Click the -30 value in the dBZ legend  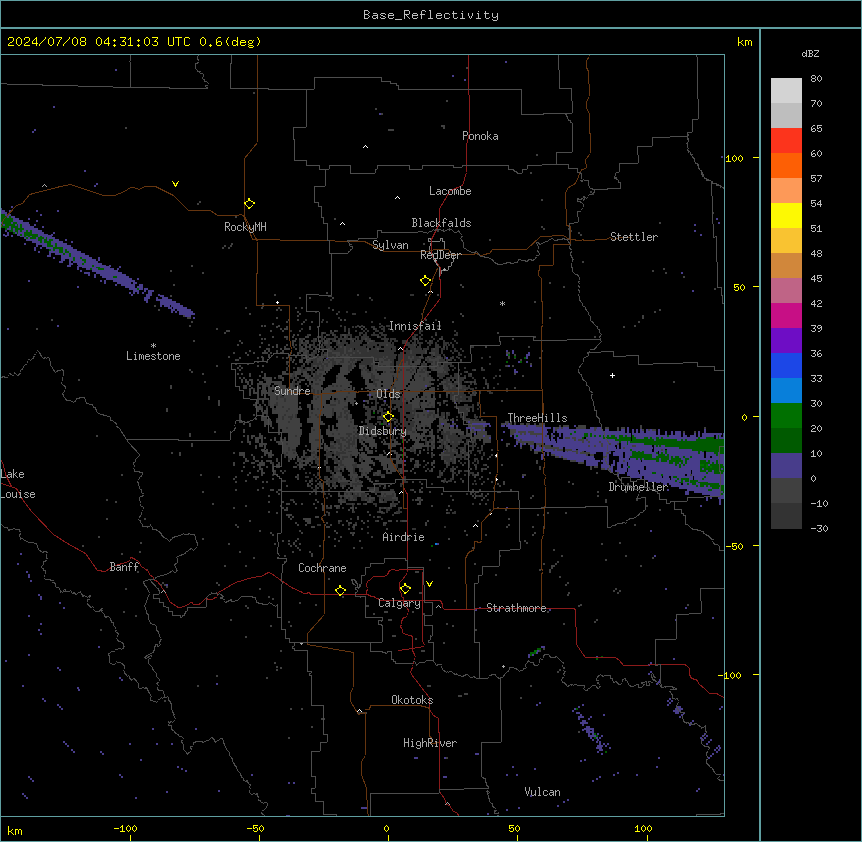point(819,529)
